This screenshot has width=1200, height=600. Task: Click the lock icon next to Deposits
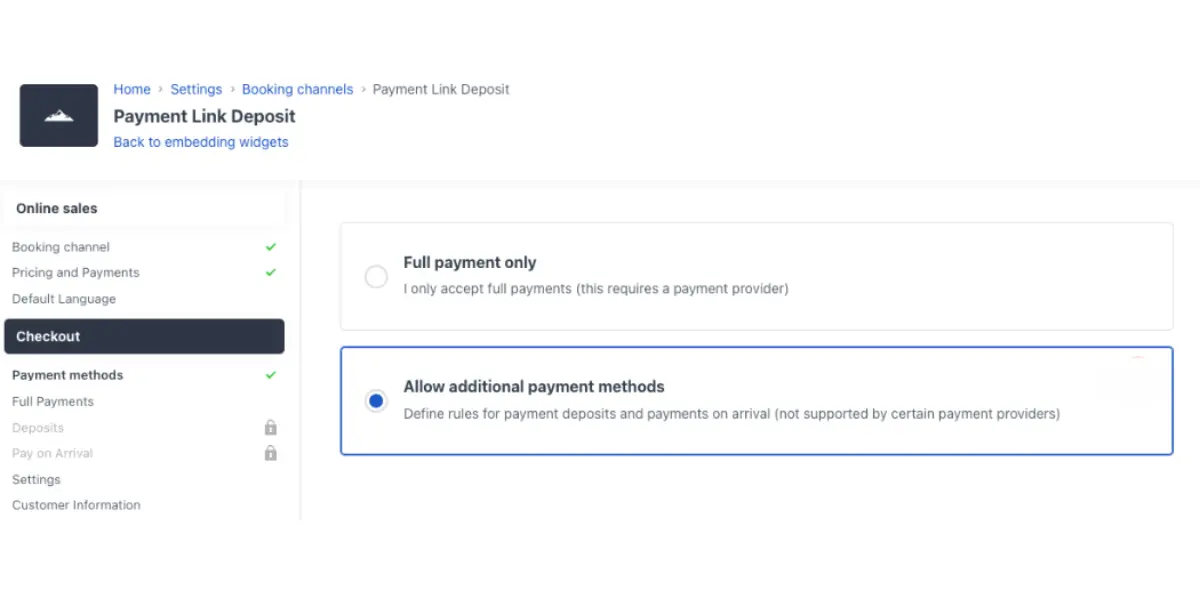pos(270,428)
